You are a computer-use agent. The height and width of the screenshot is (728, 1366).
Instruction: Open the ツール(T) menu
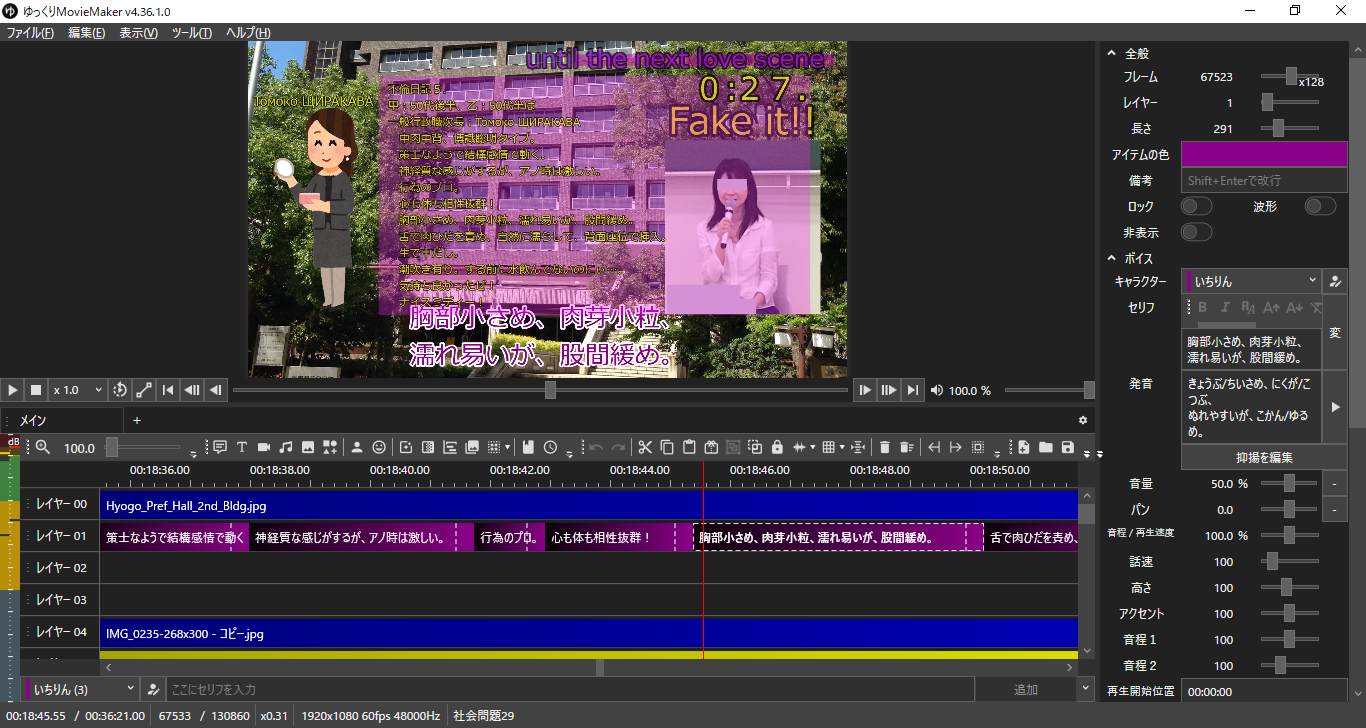tap(191, 33)
